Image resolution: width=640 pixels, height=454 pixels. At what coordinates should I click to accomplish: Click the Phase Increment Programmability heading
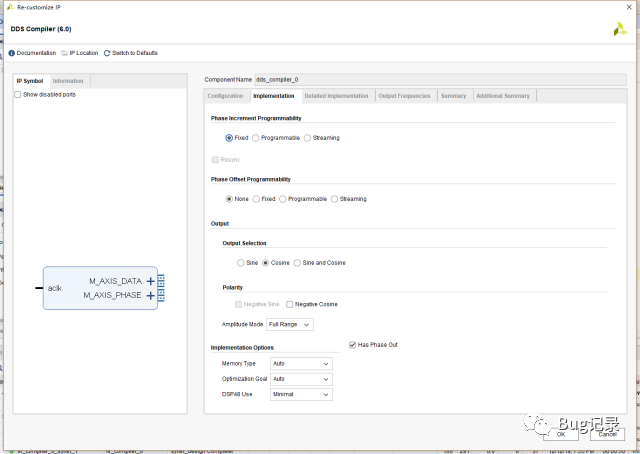pyautogui.click(x=256, y=118)
